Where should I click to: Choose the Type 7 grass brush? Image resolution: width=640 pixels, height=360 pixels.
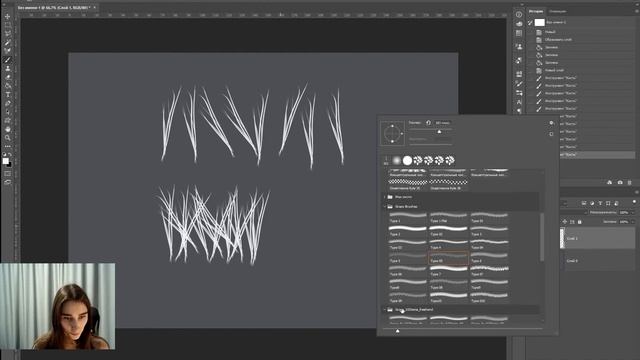[x=448, y=271]
